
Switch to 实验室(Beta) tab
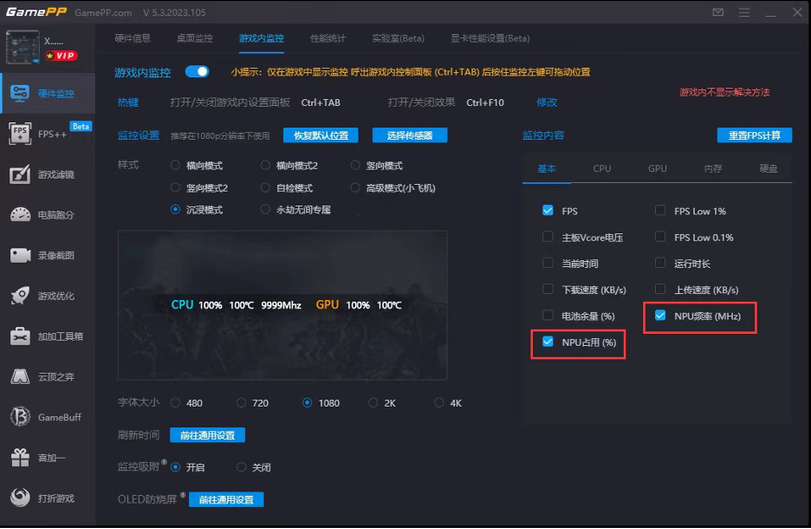398,38
